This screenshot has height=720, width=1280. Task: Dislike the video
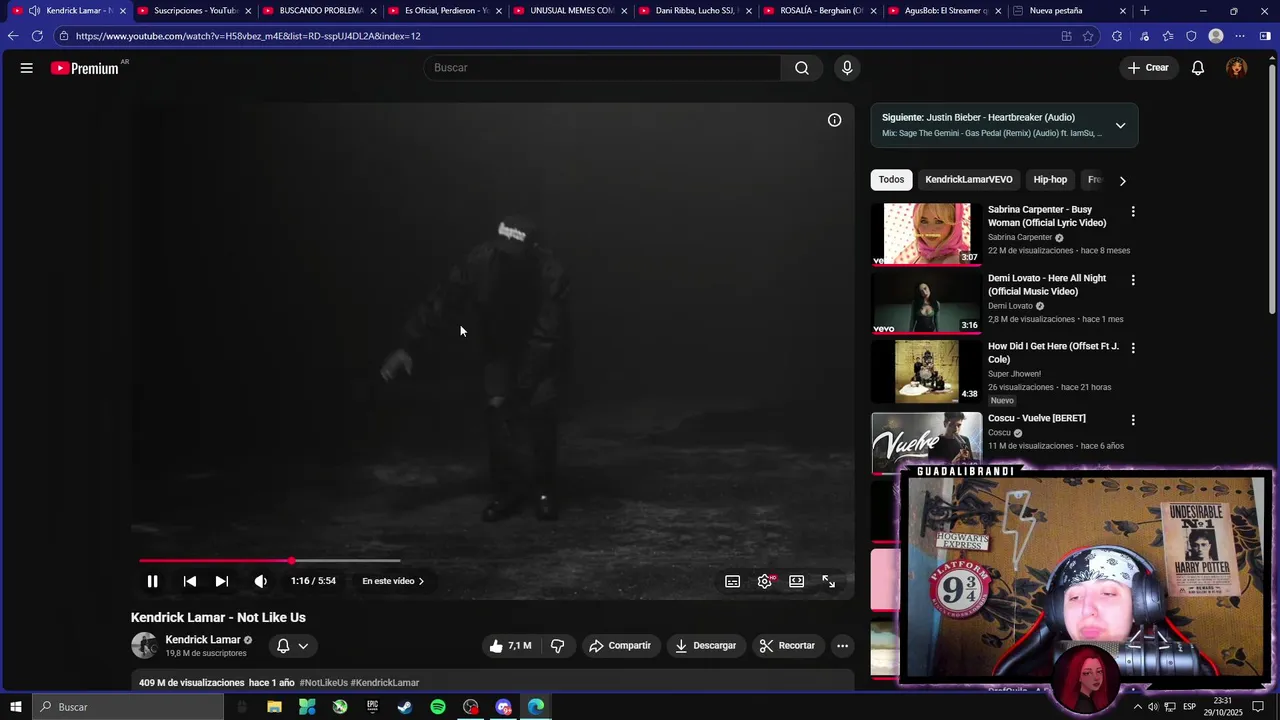coord(558,646)
